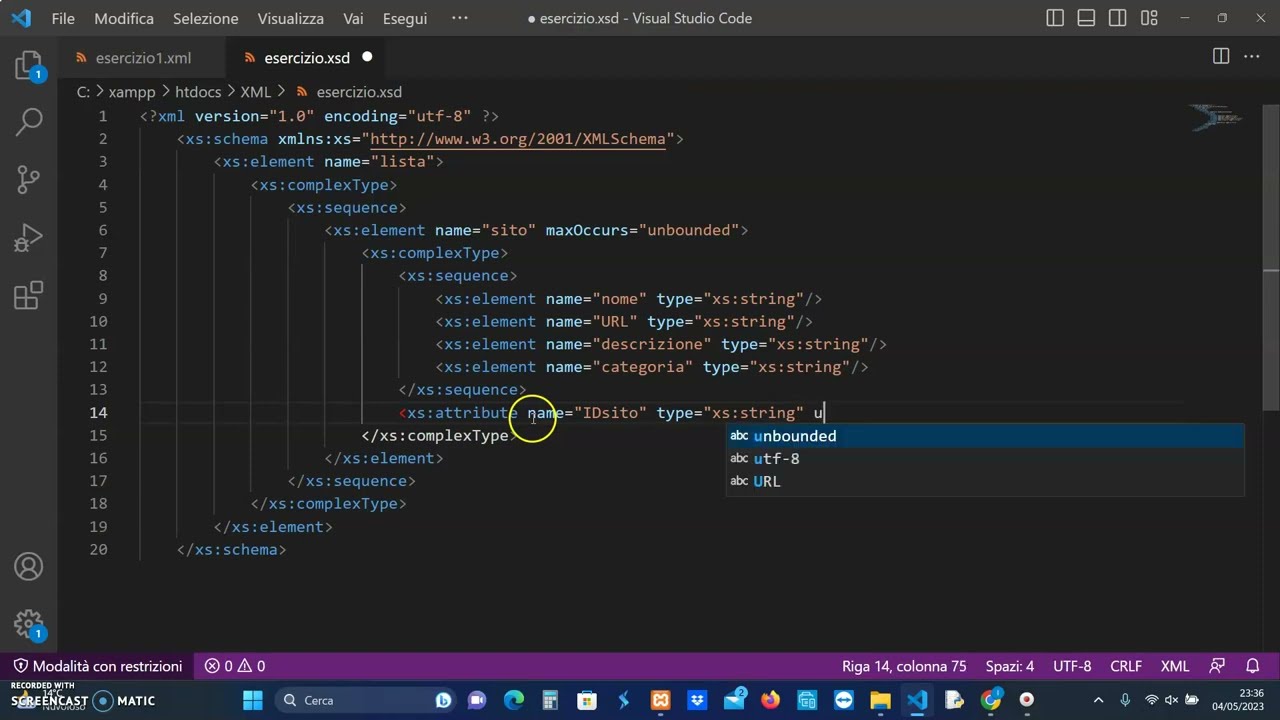Screen dimensions: 1280x720
Task: Click the name="lista" element line
Action: coord(328,162)
